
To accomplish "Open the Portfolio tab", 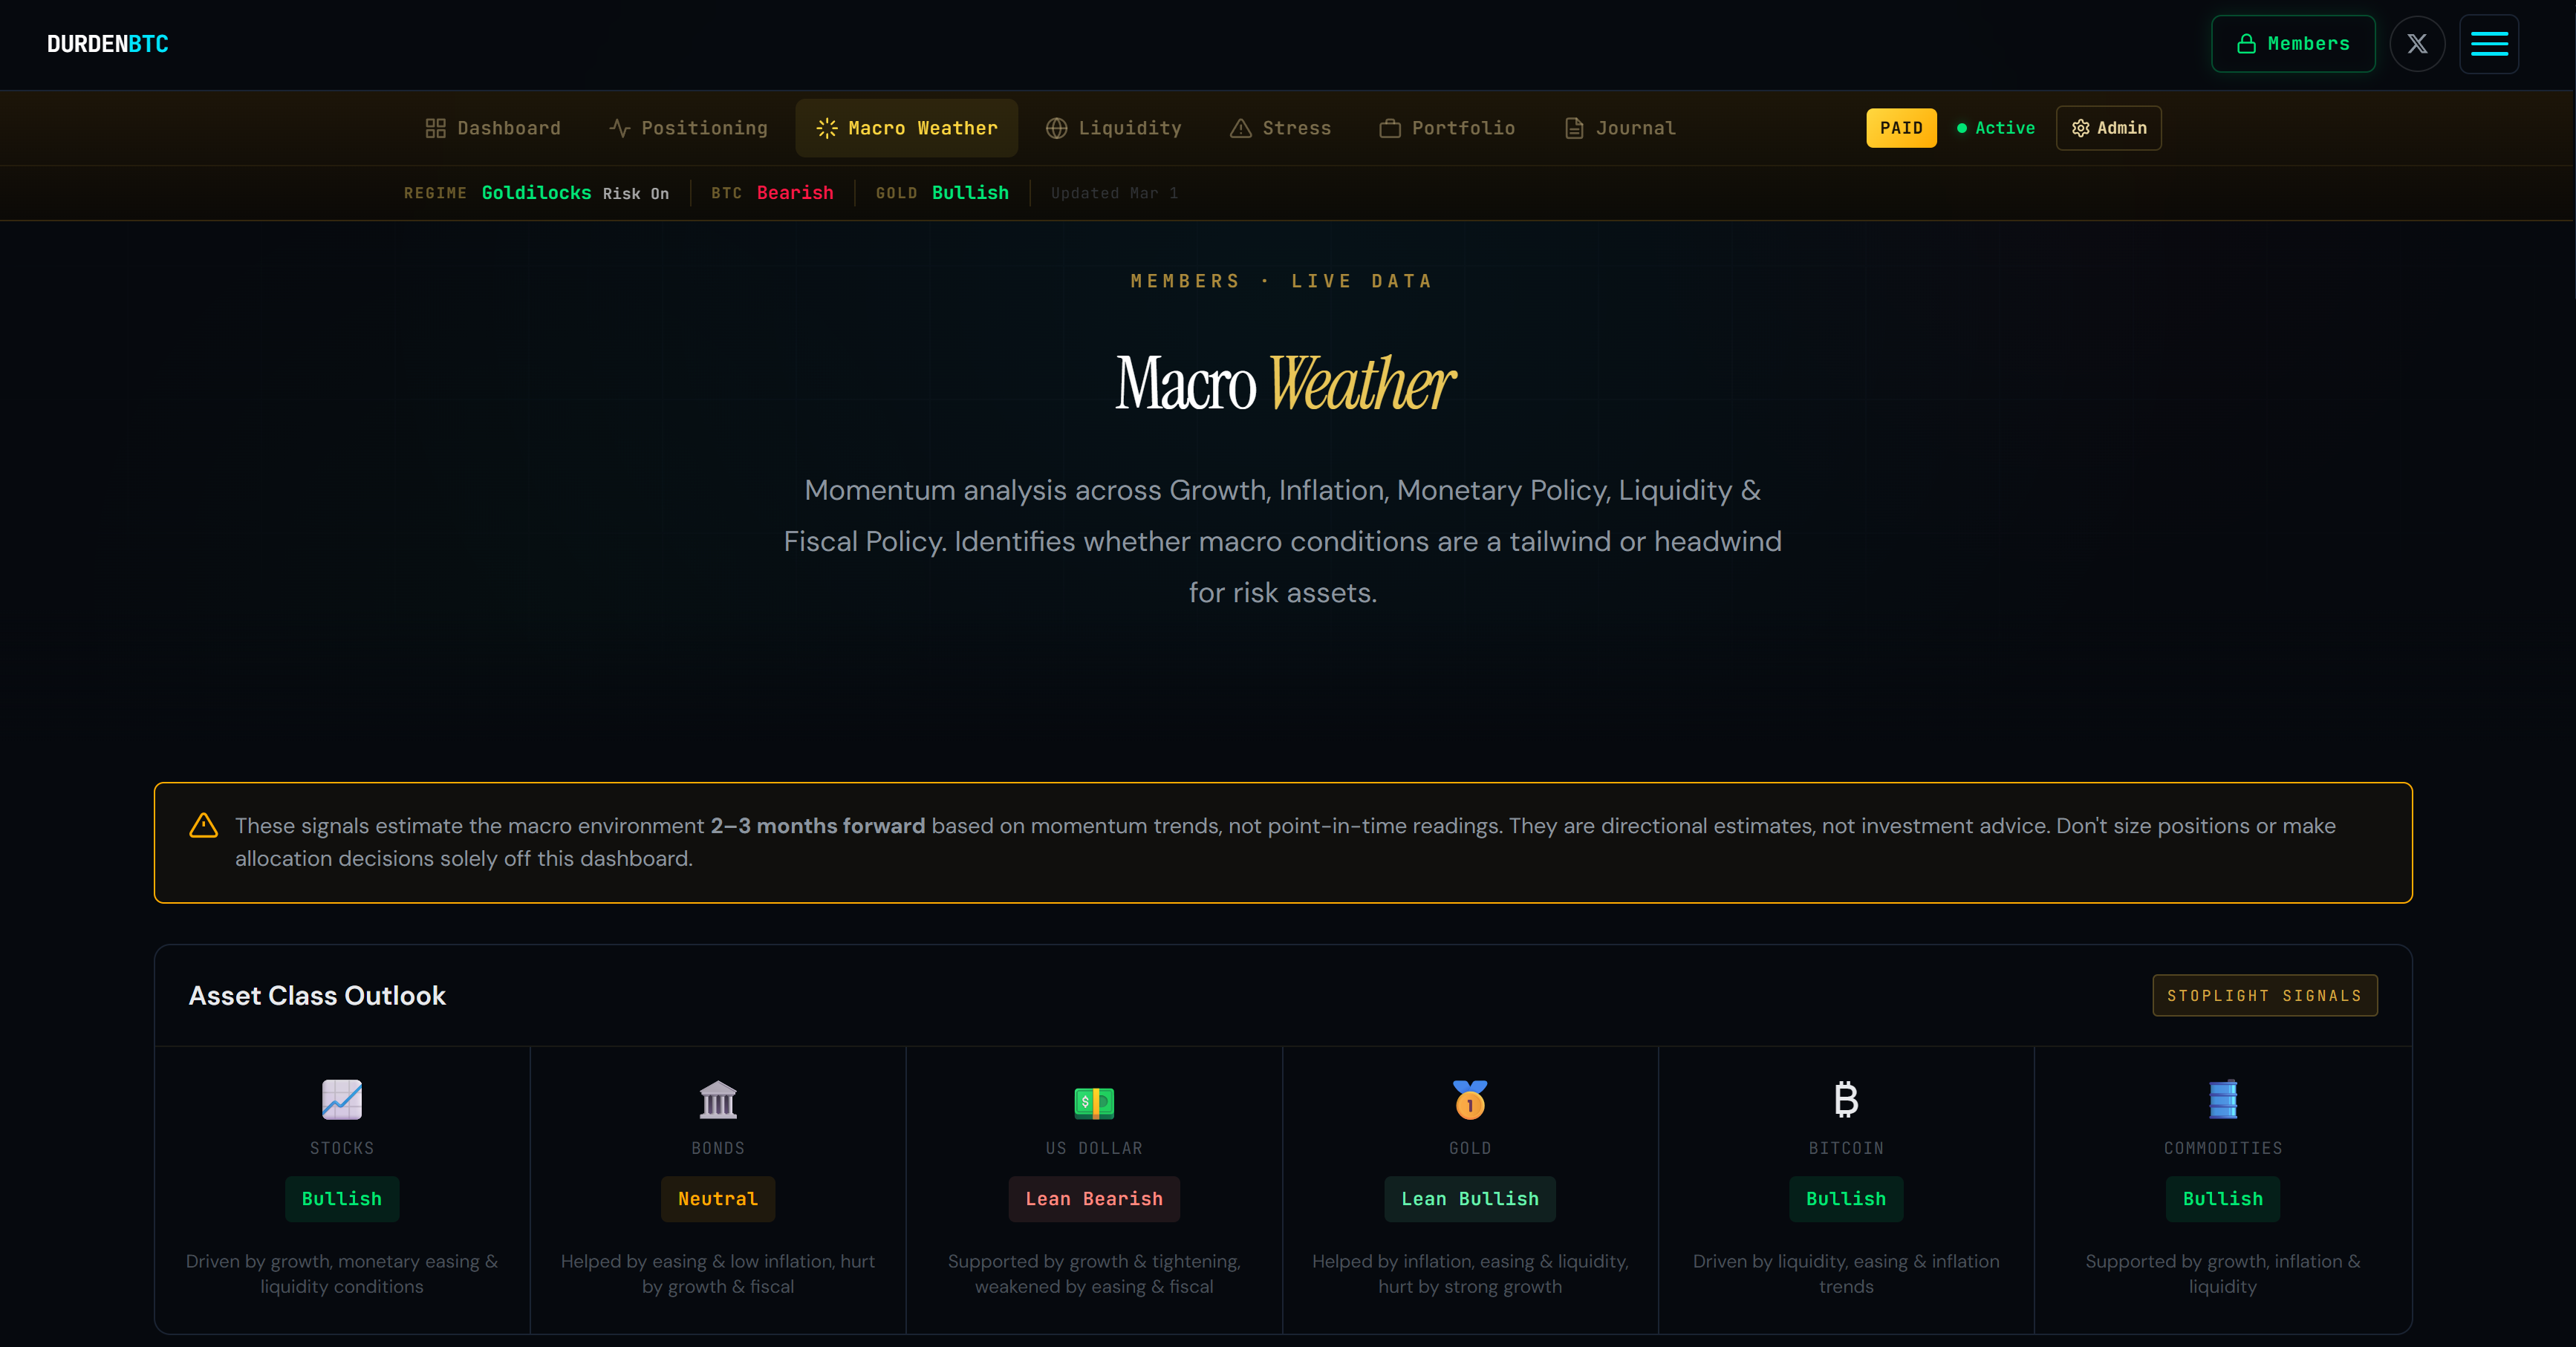I will pos(1448,128).
